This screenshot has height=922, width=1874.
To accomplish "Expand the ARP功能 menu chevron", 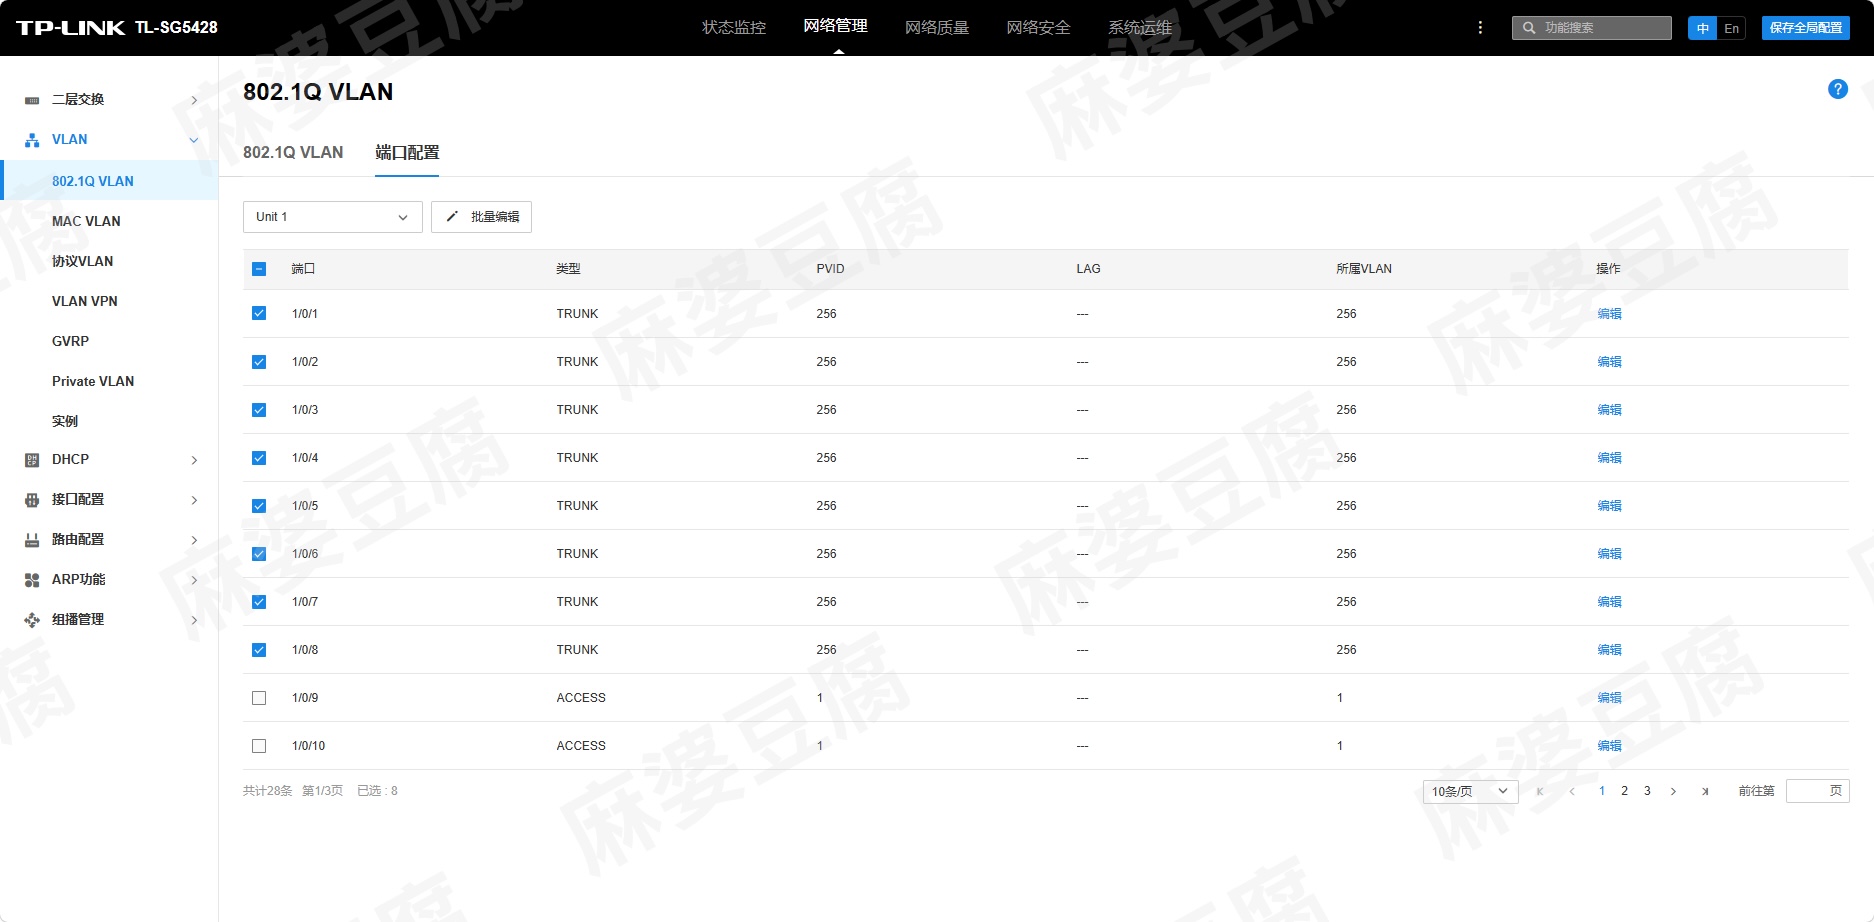I will pyautogui.click(x=194, y=580).
